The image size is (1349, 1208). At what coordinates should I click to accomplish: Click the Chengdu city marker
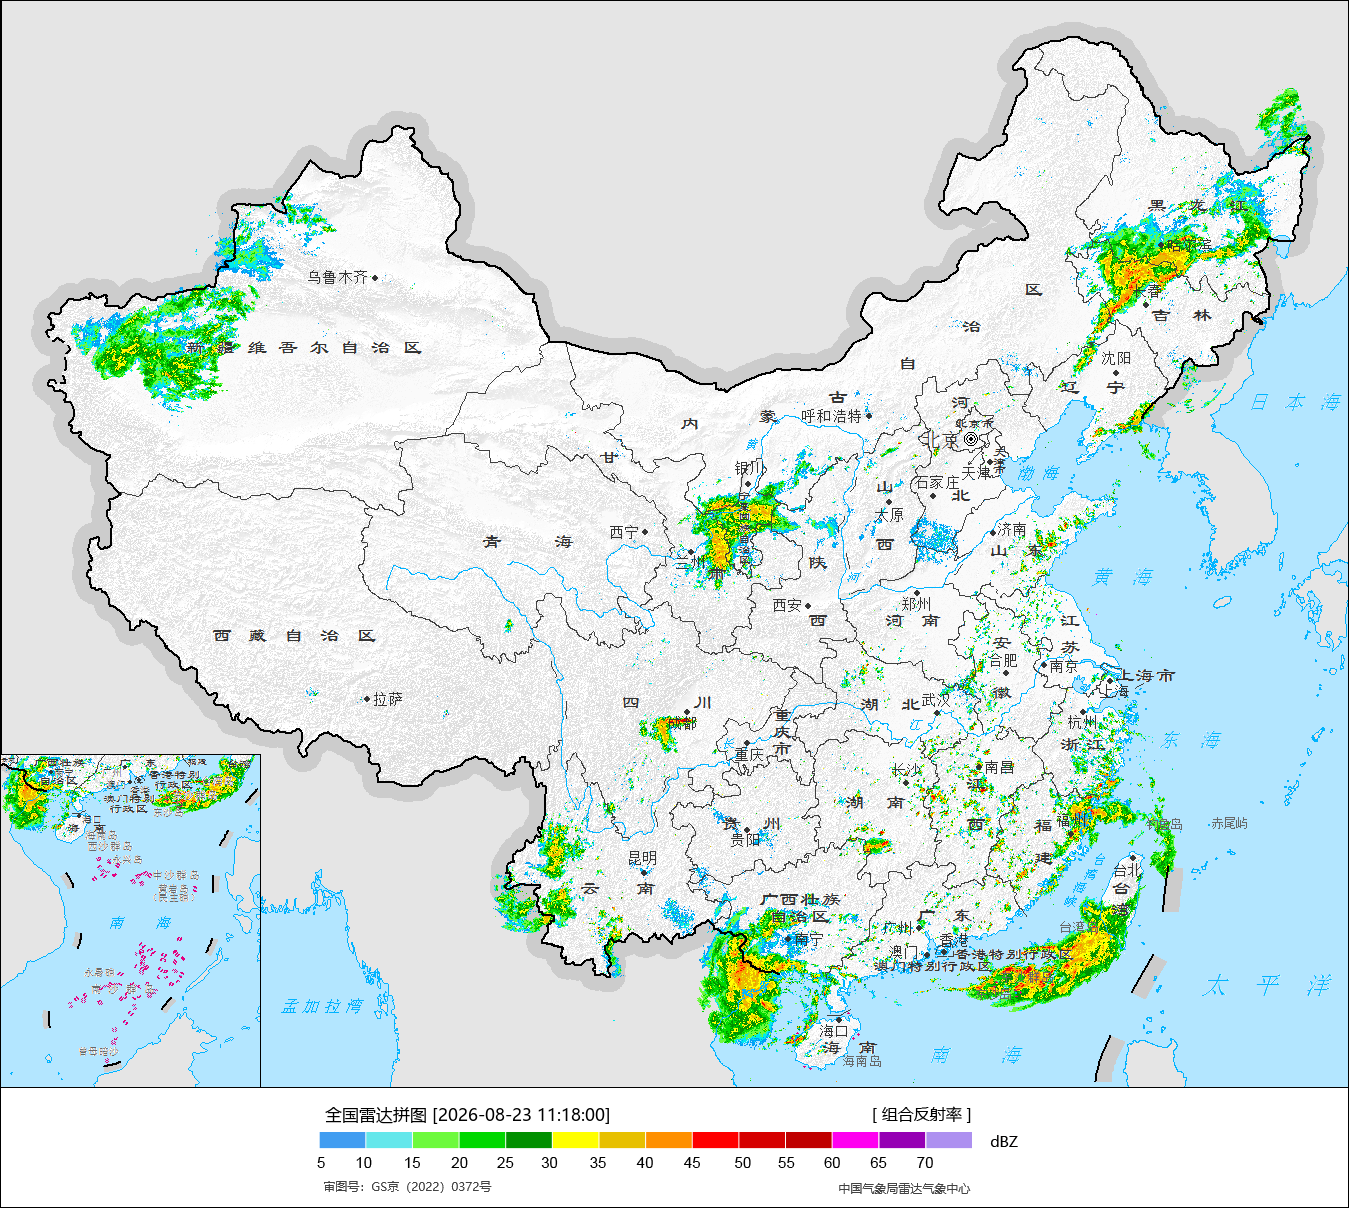tap(687, 712)
